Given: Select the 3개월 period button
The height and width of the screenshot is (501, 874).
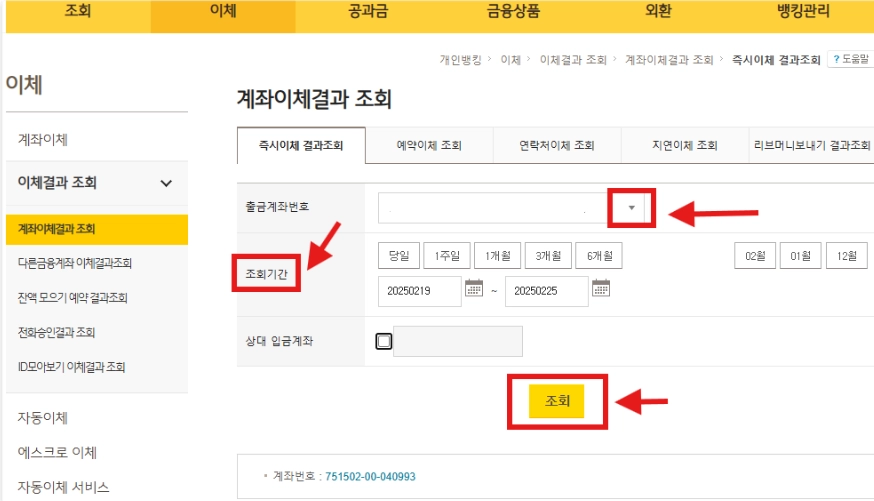Looking at the screenshot, I should [548, 256].
